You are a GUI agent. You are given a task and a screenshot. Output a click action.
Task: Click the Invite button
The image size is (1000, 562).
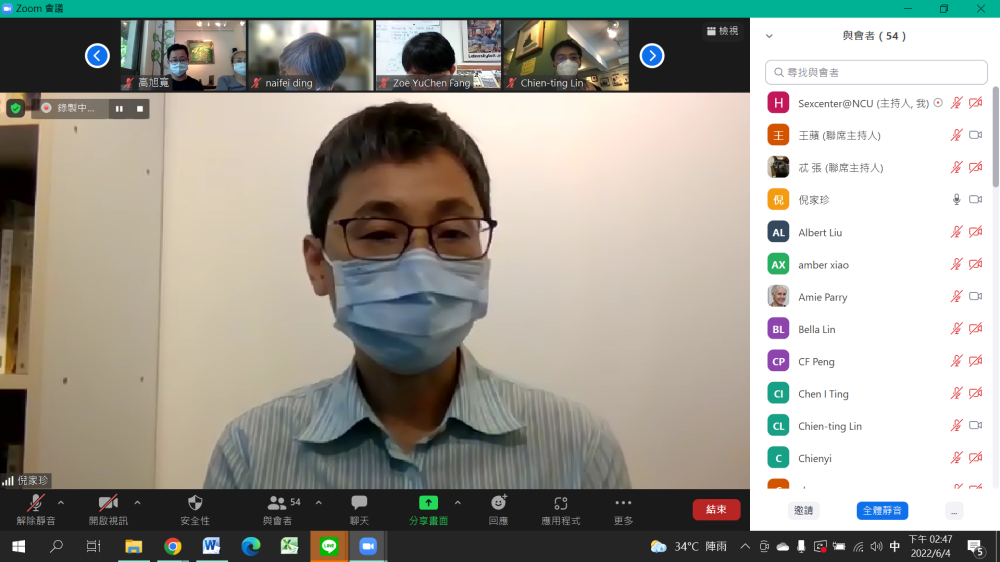coord(803,510)
